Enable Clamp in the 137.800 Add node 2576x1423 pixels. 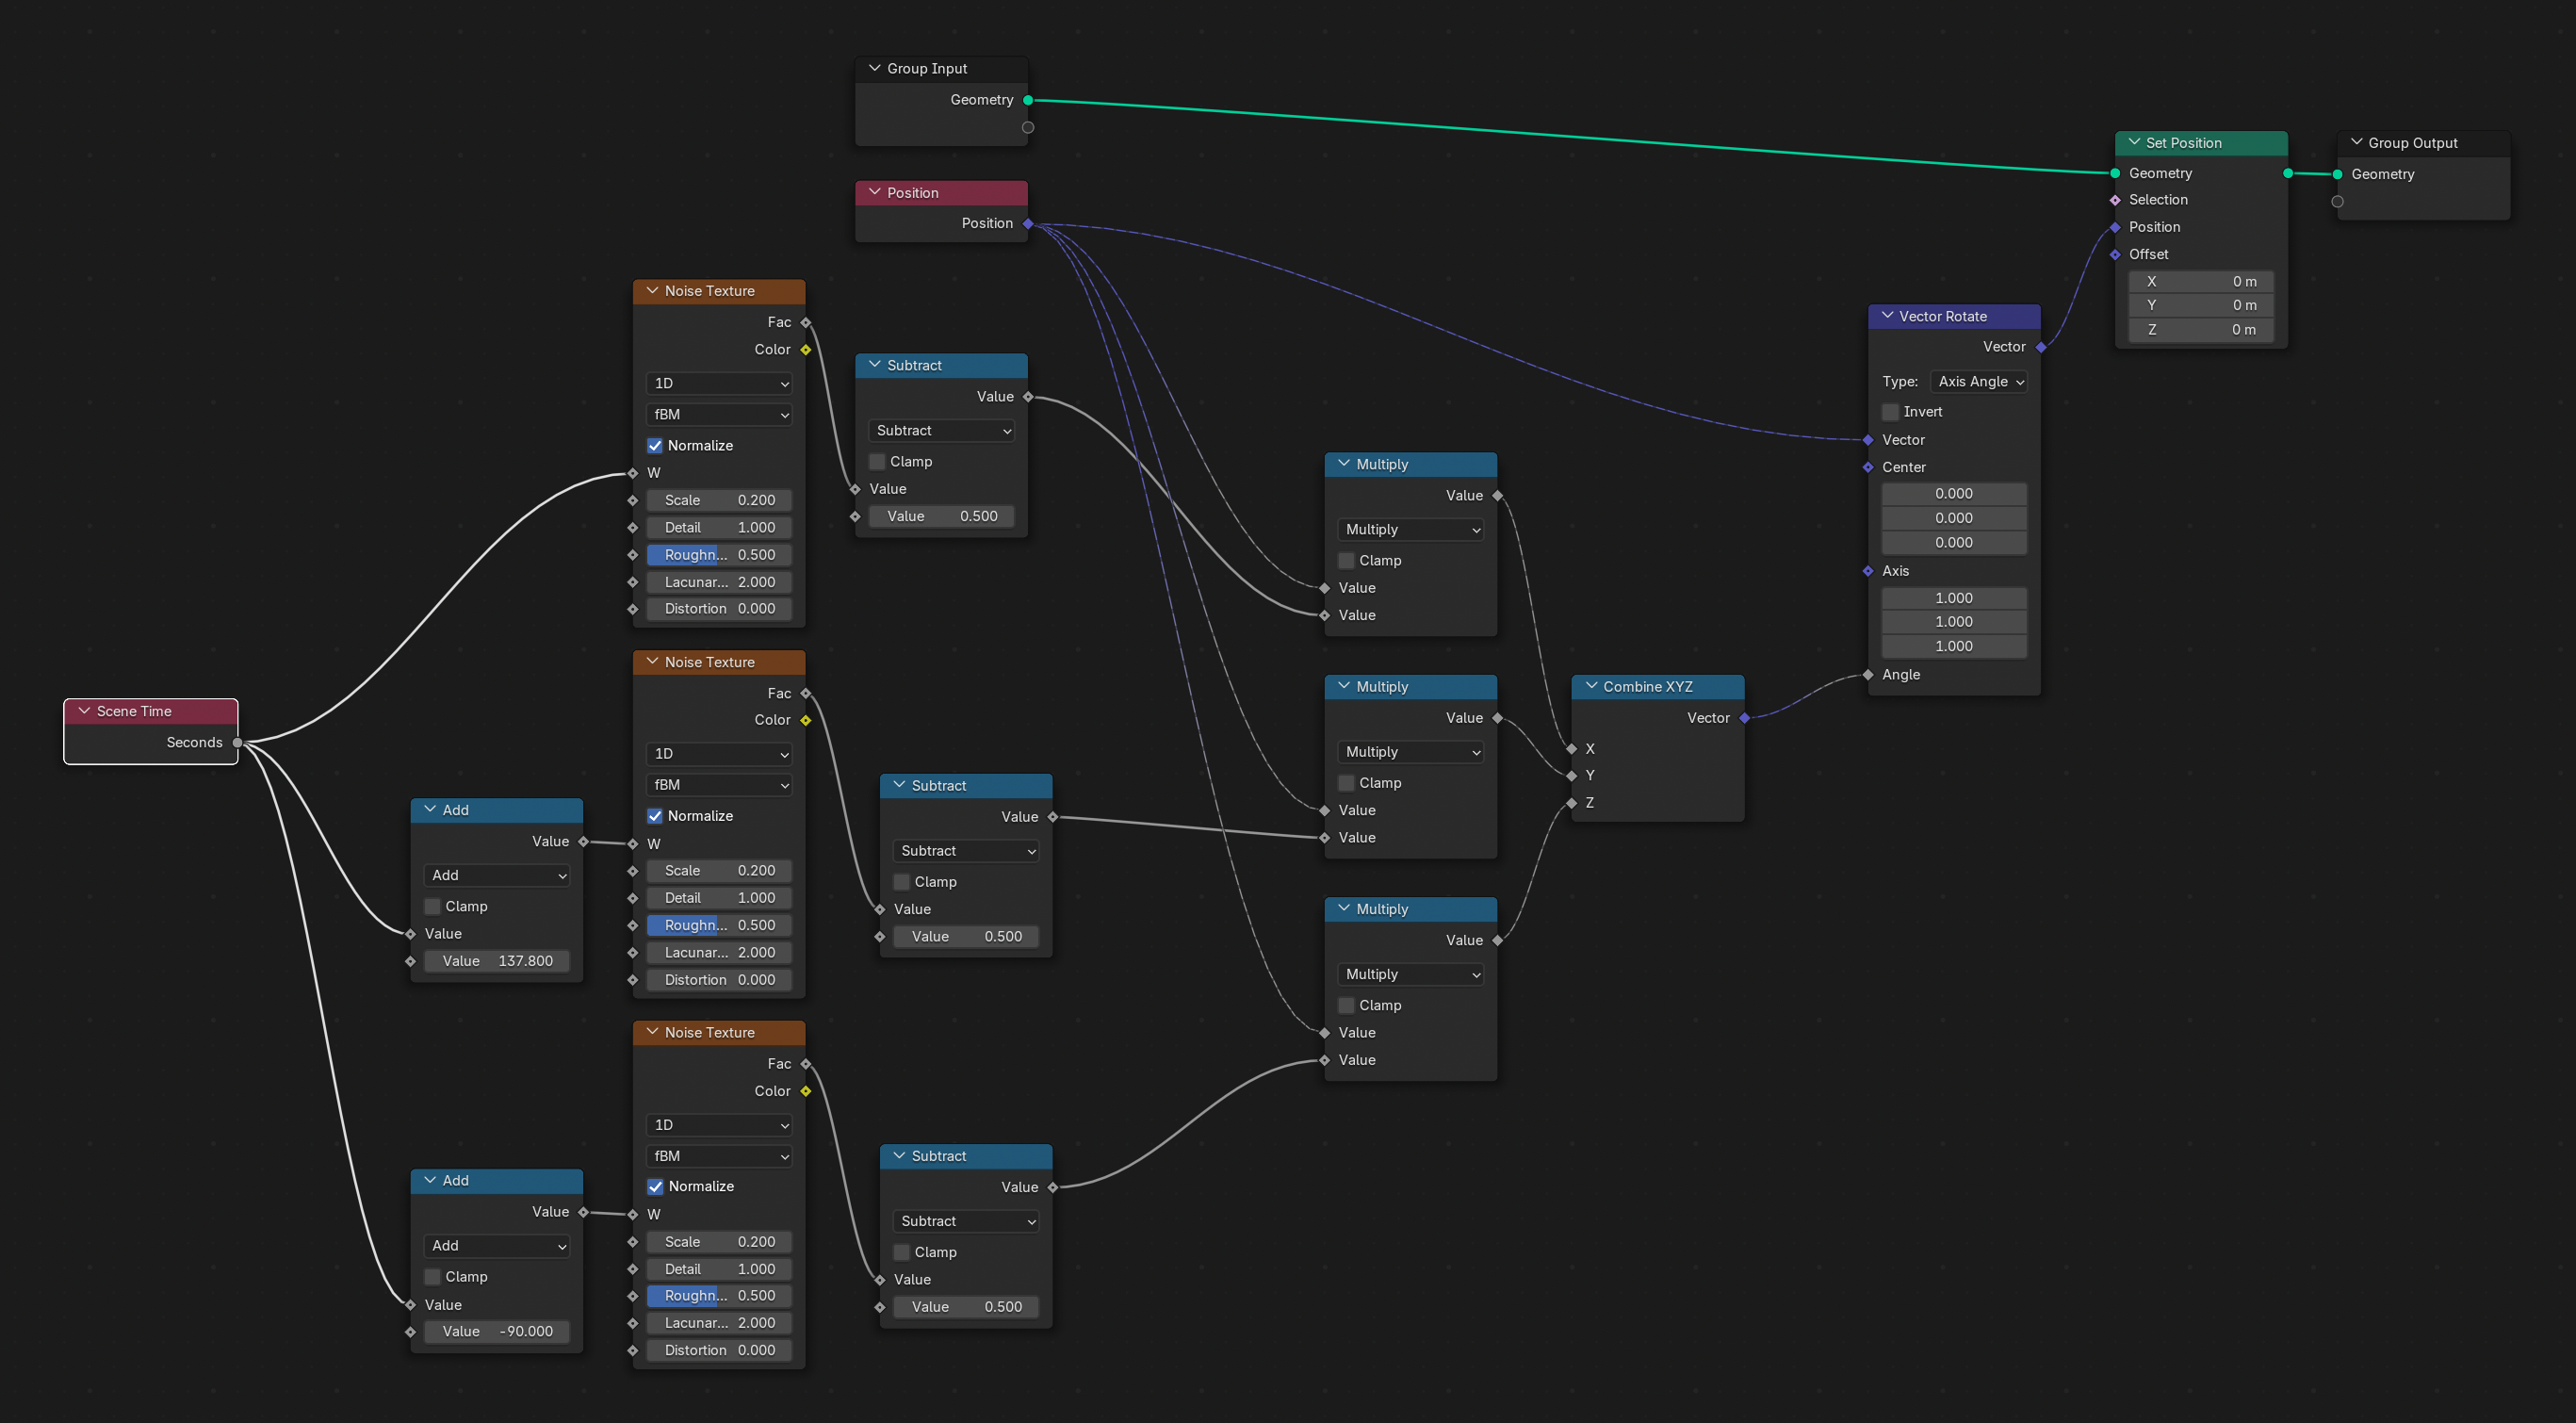pos(432,907)
